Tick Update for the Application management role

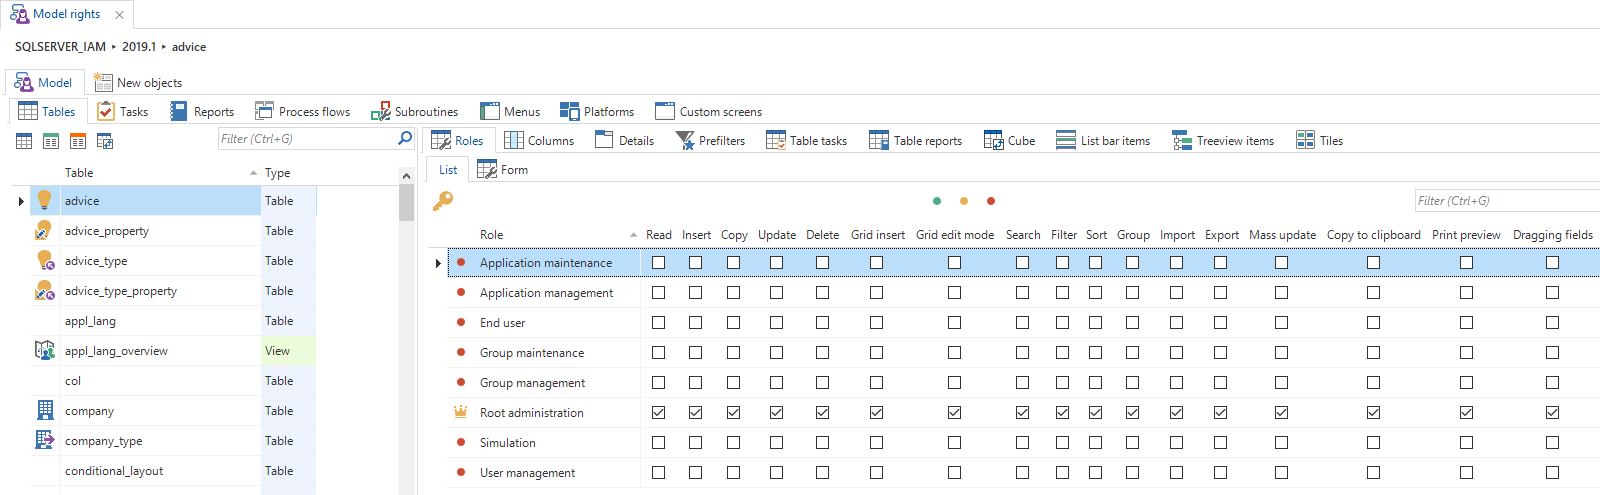click(776, 292)
